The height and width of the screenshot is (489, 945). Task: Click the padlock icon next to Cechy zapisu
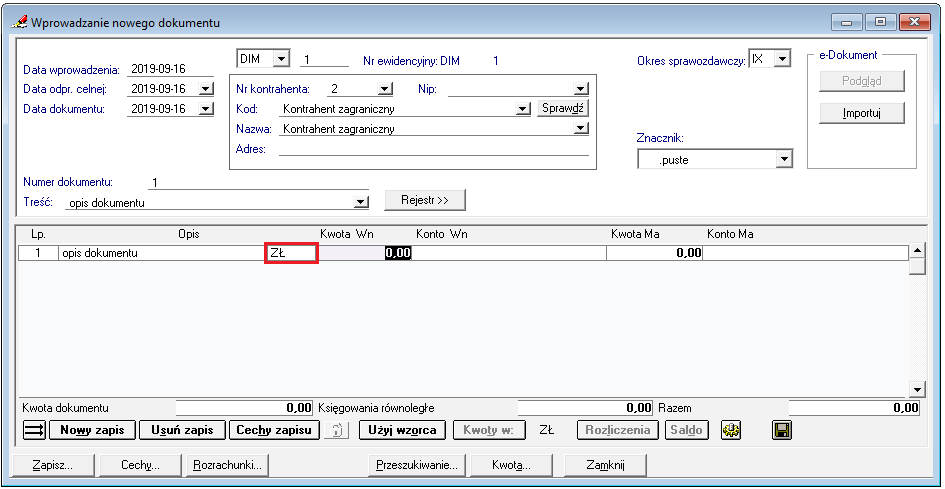pyautogui.click(x=338, y=431)
